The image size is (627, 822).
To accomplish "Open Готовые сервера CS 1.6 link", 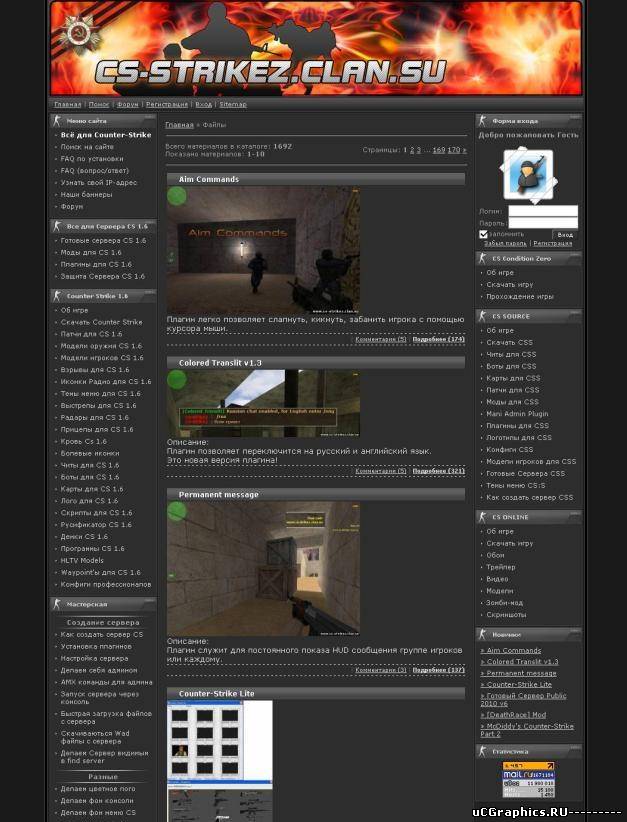I will coord(103,241).
